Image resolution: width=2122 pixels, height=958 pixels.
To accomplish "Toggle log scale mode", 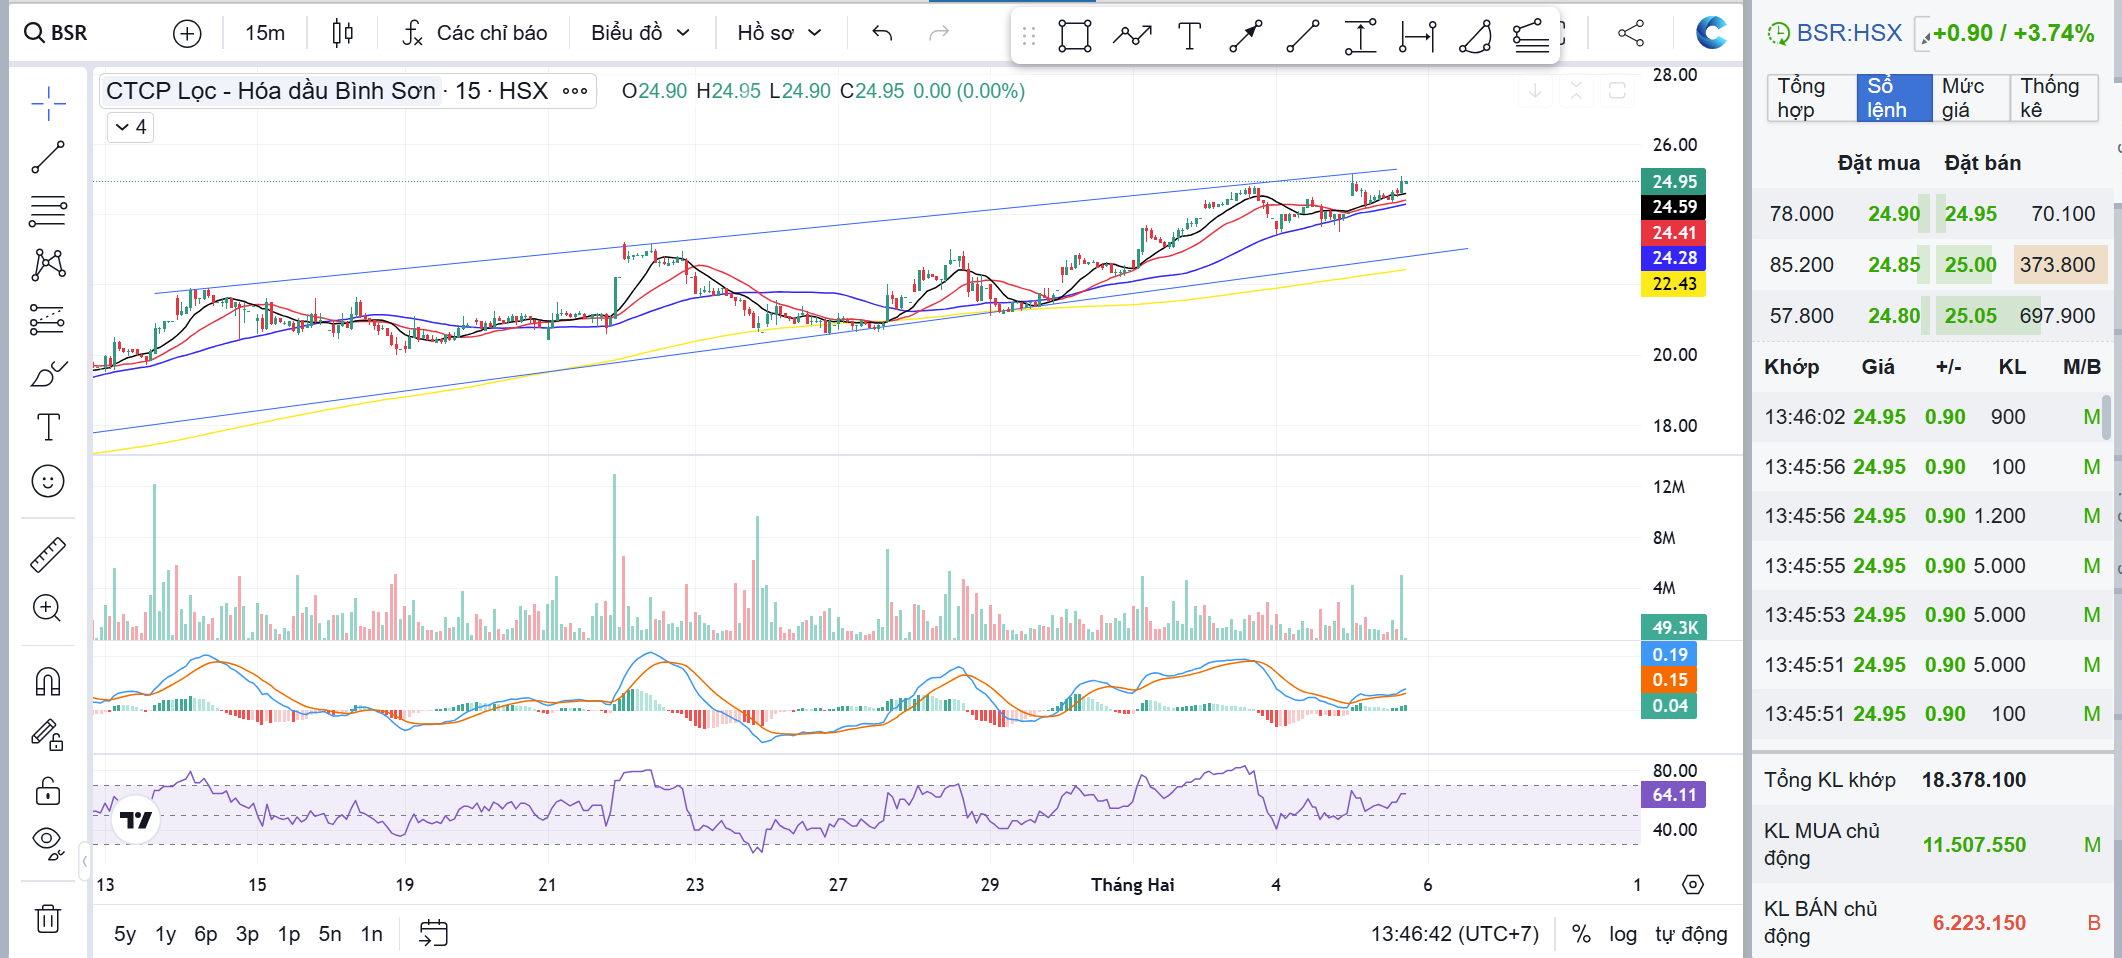I will (1623, 934).
